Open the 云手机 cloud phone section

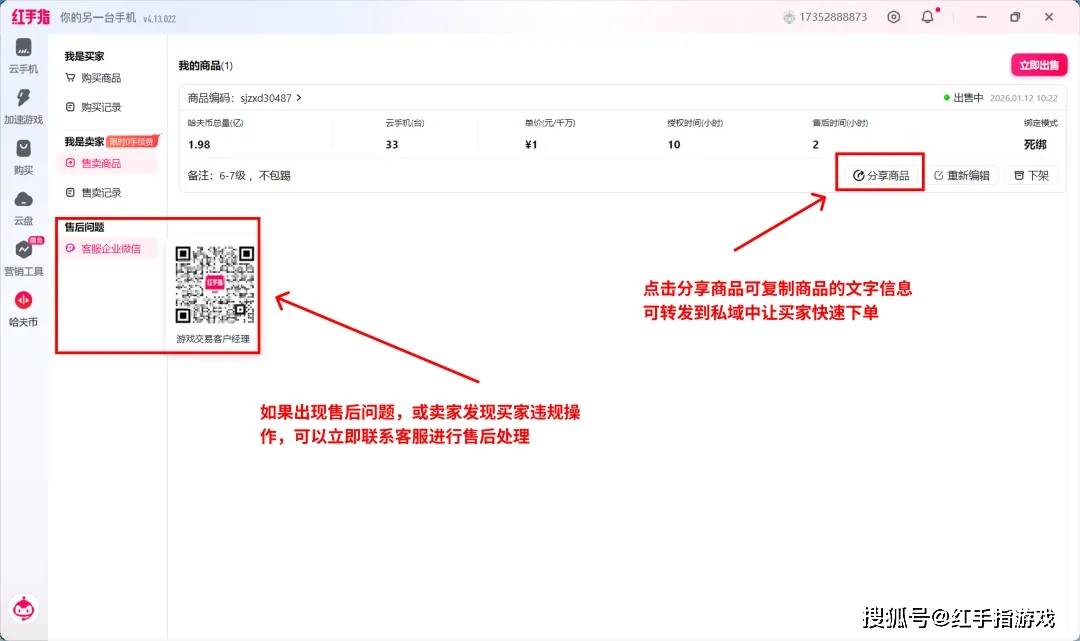pos(23,56)
